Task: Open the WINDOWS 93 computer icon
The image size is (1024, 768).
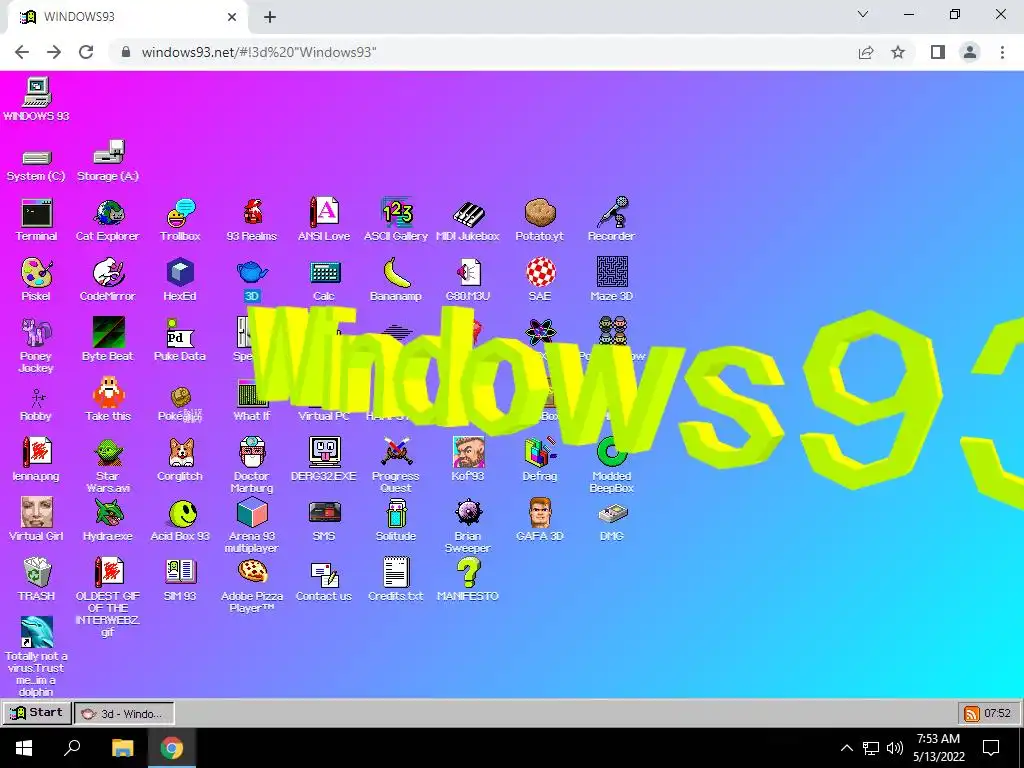Action: point(37,92)
